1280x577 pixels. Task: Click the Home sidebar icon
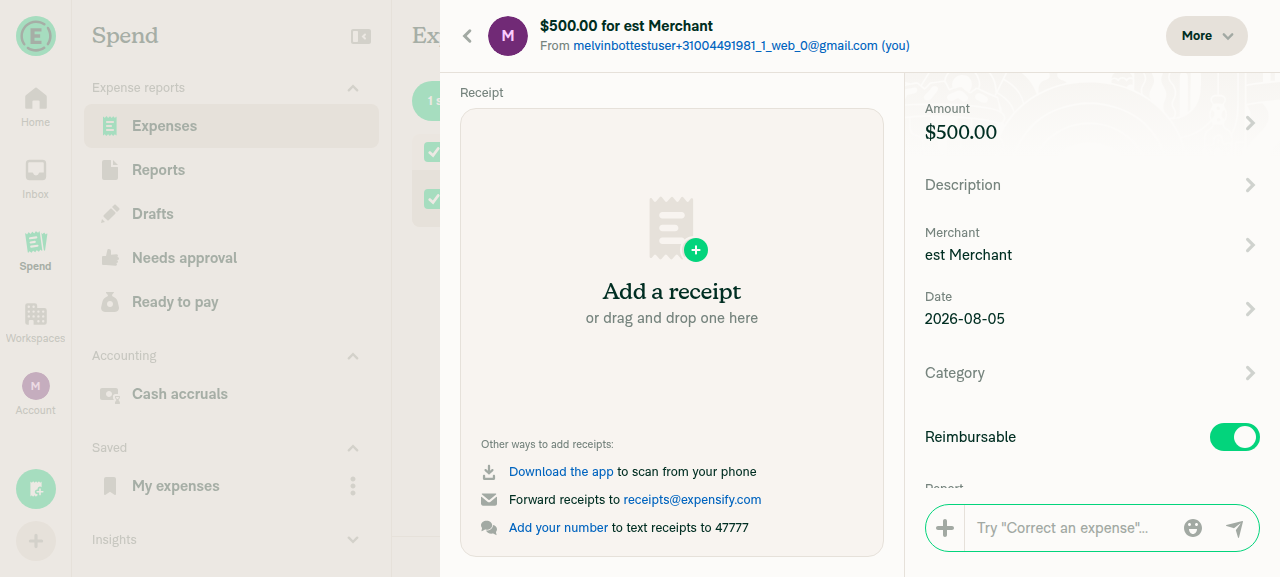pos(35,107)
